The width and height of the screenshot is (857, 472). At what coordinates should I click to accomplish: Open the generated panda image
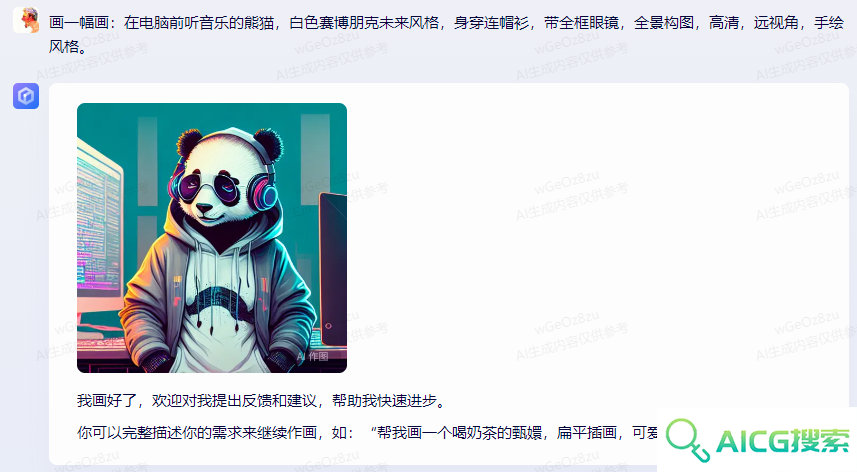tap(212, 238)
